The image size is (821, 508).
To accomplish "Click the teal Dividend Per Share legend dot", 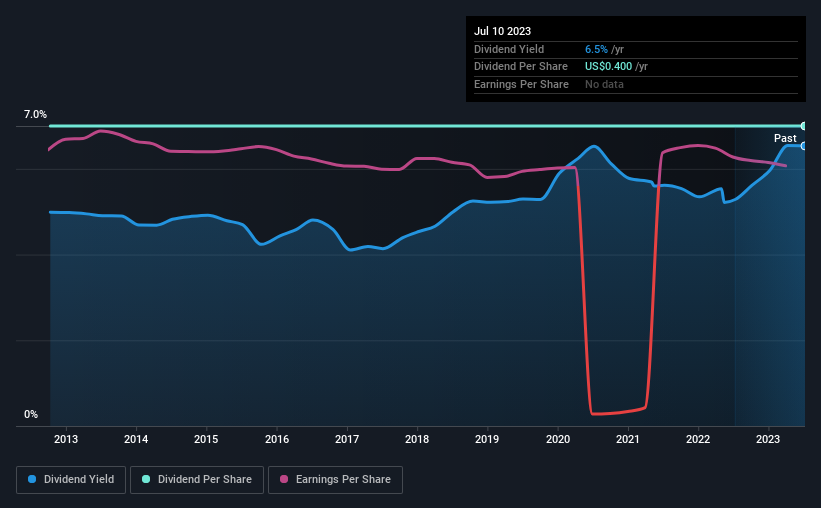I will (x=146, y=479).
